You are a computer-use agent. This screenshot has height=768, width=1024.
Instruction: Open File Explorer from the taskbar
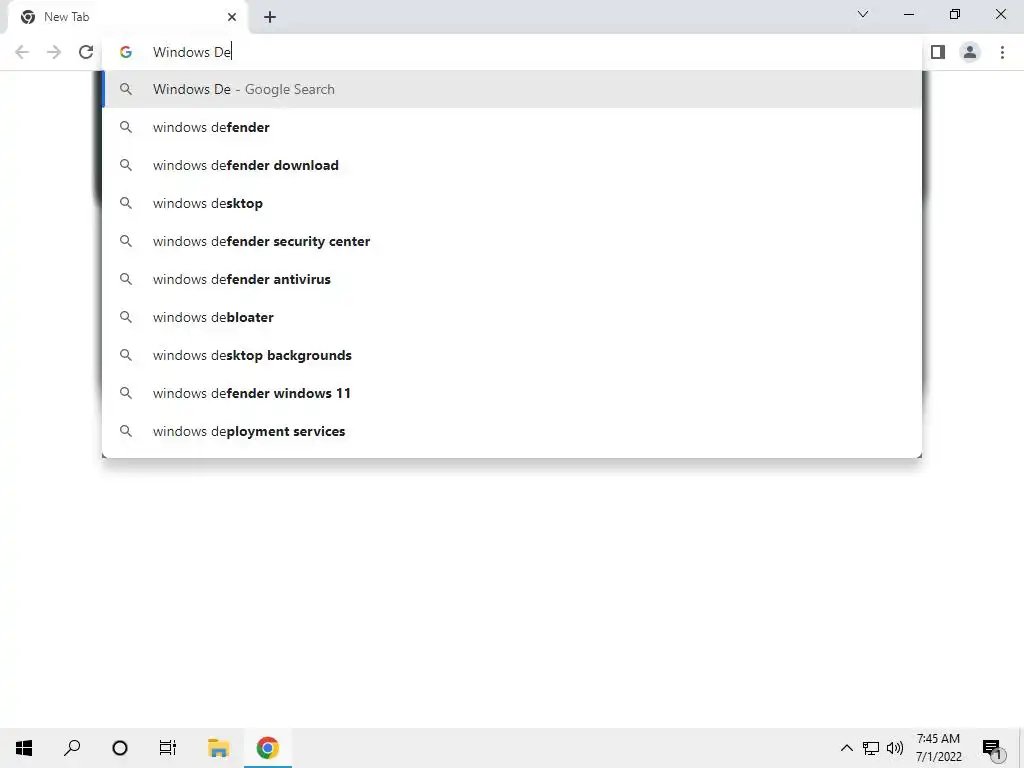(219, 748)
